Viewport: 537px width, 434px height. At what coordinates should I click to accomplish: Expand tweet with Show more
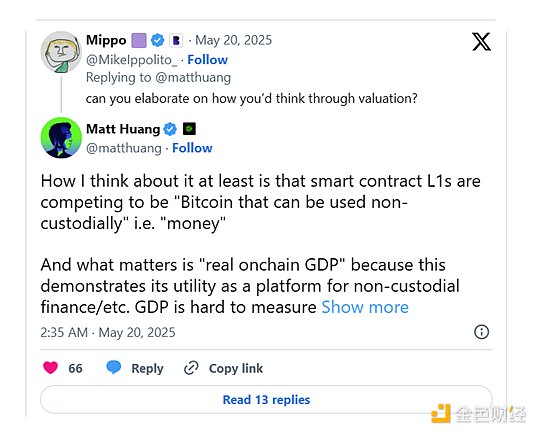click(x=365, y=307)
